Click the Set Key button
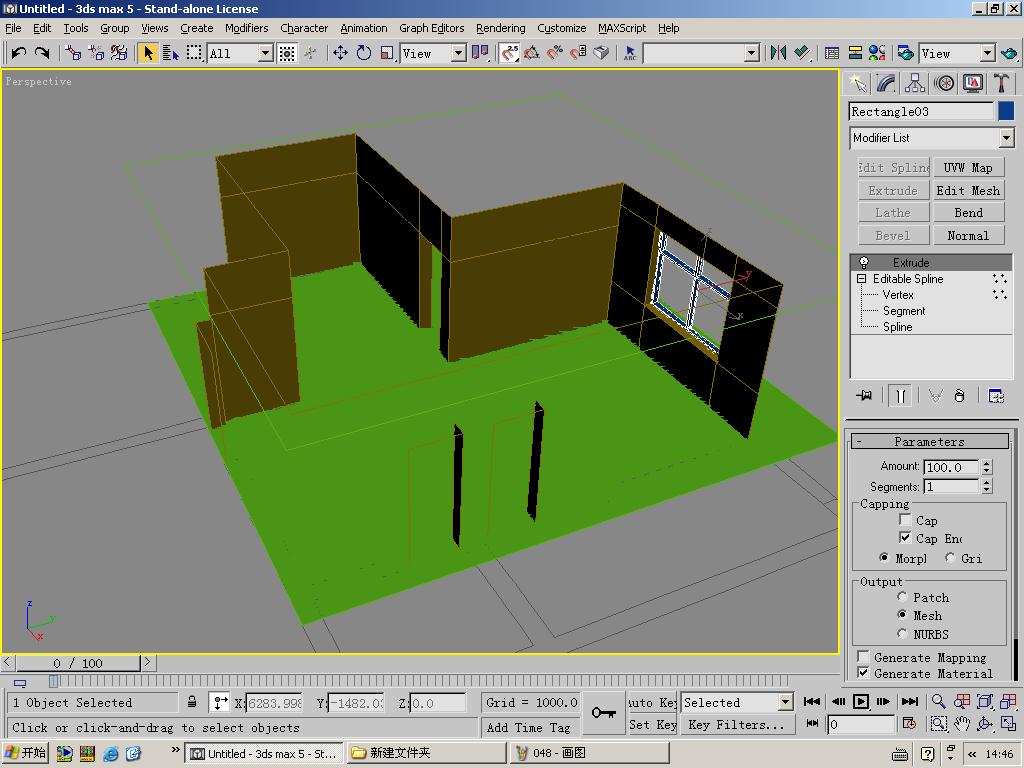Viewport: 1024px width, 768px height. click(652, 725)
